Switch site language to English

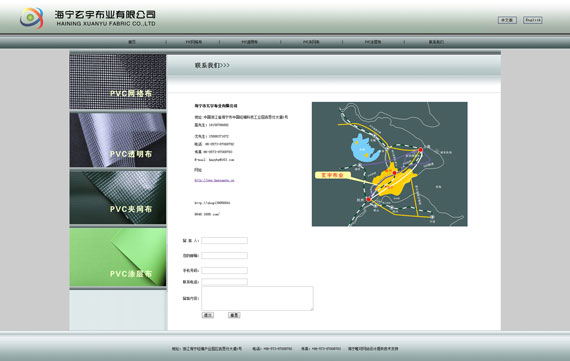[533, 20]
